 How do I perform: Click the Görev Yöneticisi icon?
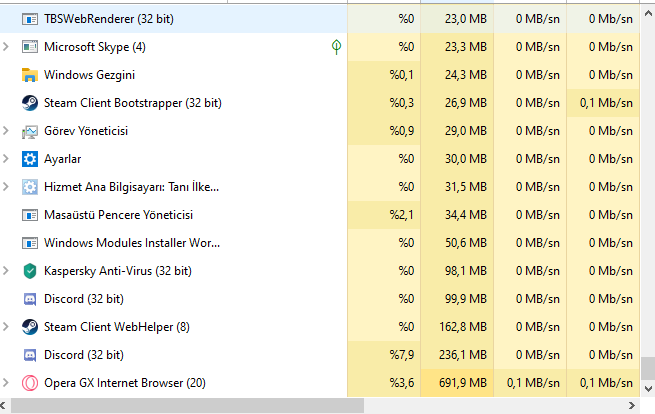pos(30,132)
